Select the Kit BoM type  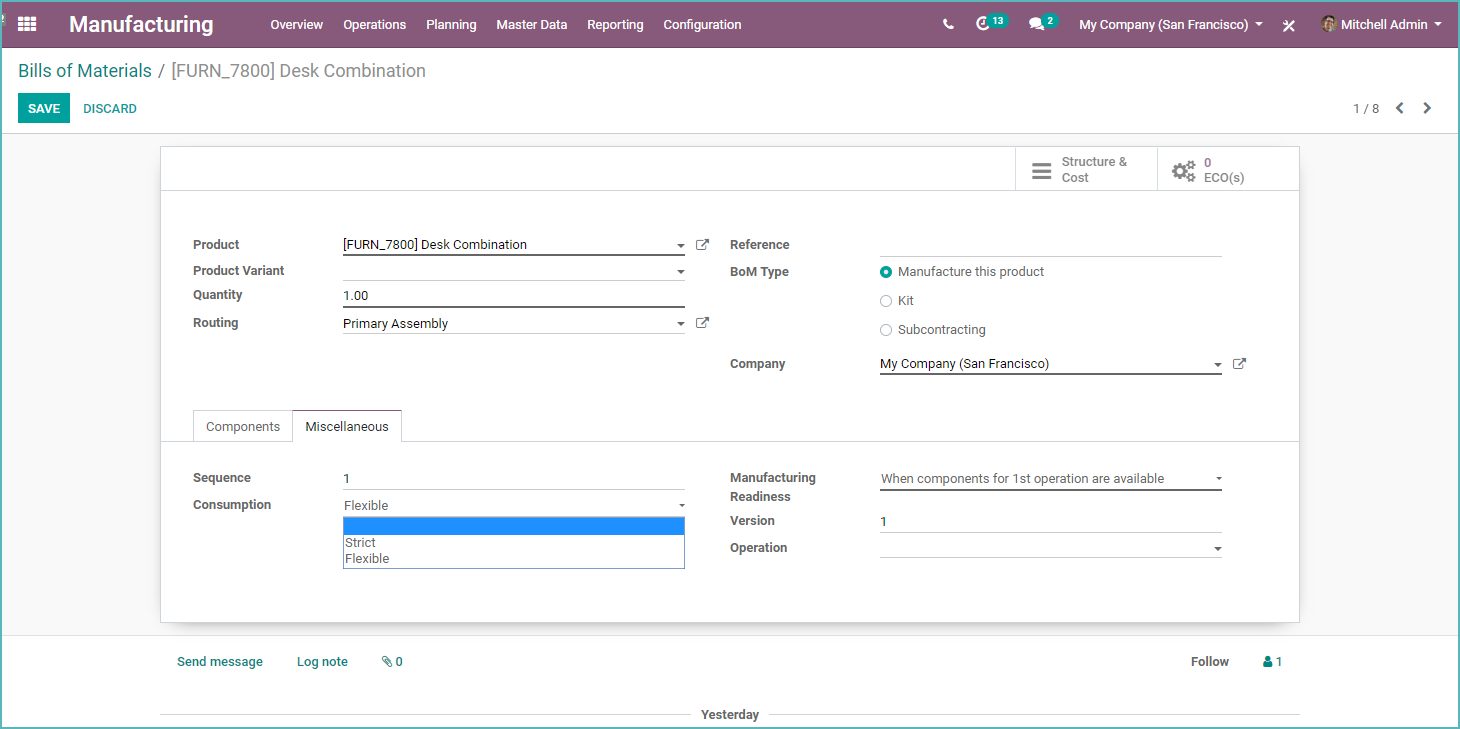(886, 300)
